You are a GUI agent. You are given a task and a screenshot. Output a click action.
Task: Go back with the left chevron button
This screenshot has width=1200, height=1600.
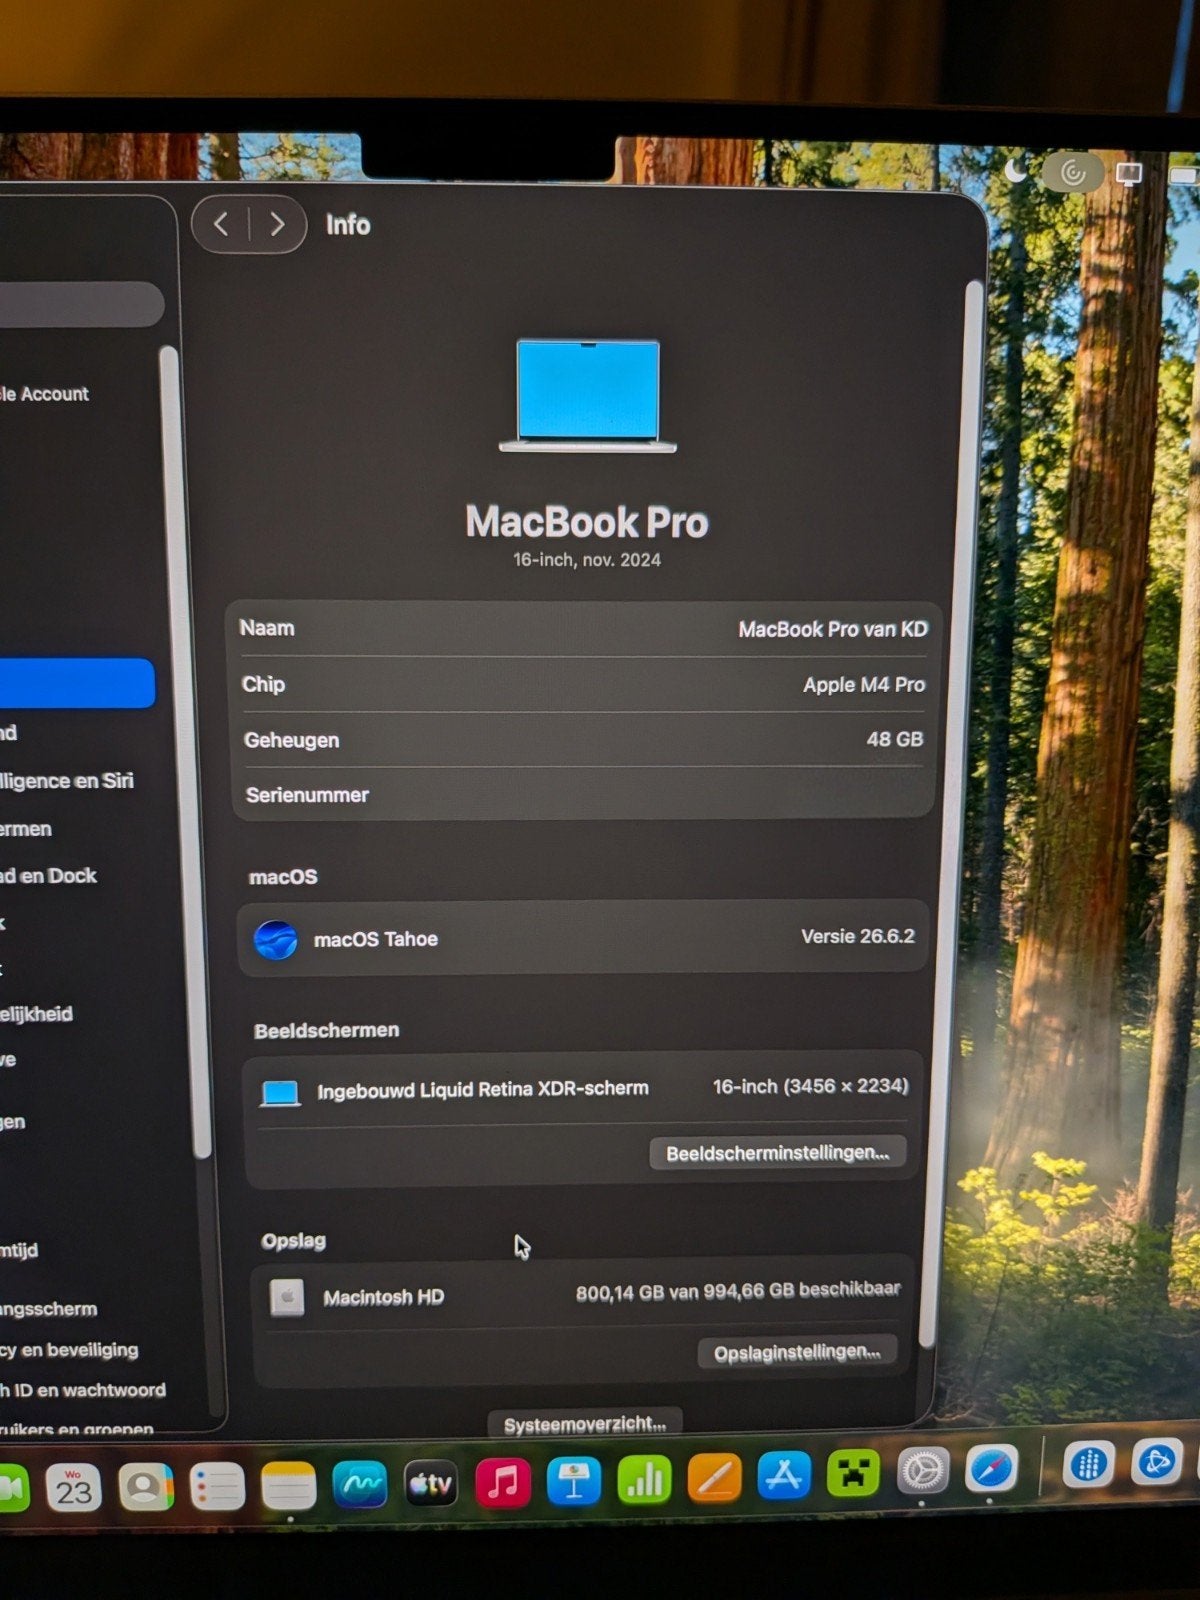pos(221,224)
